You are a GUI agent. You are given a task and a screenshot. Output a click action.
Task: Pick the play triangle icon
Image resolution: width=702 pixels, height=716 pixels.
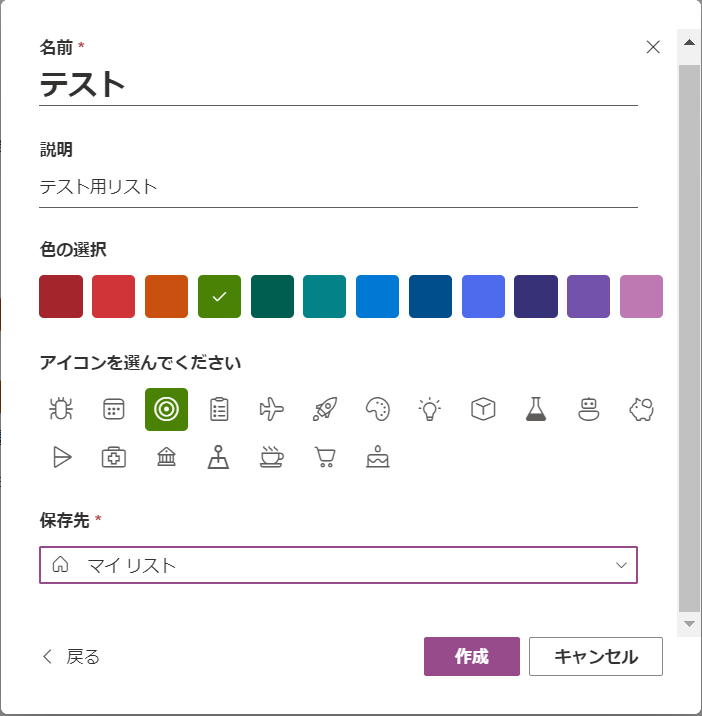[x=61, y=458]
